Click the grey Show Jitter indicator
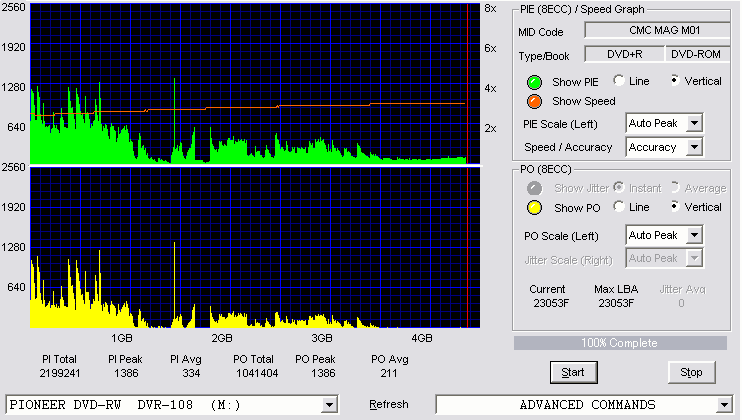 pos(534,188)
